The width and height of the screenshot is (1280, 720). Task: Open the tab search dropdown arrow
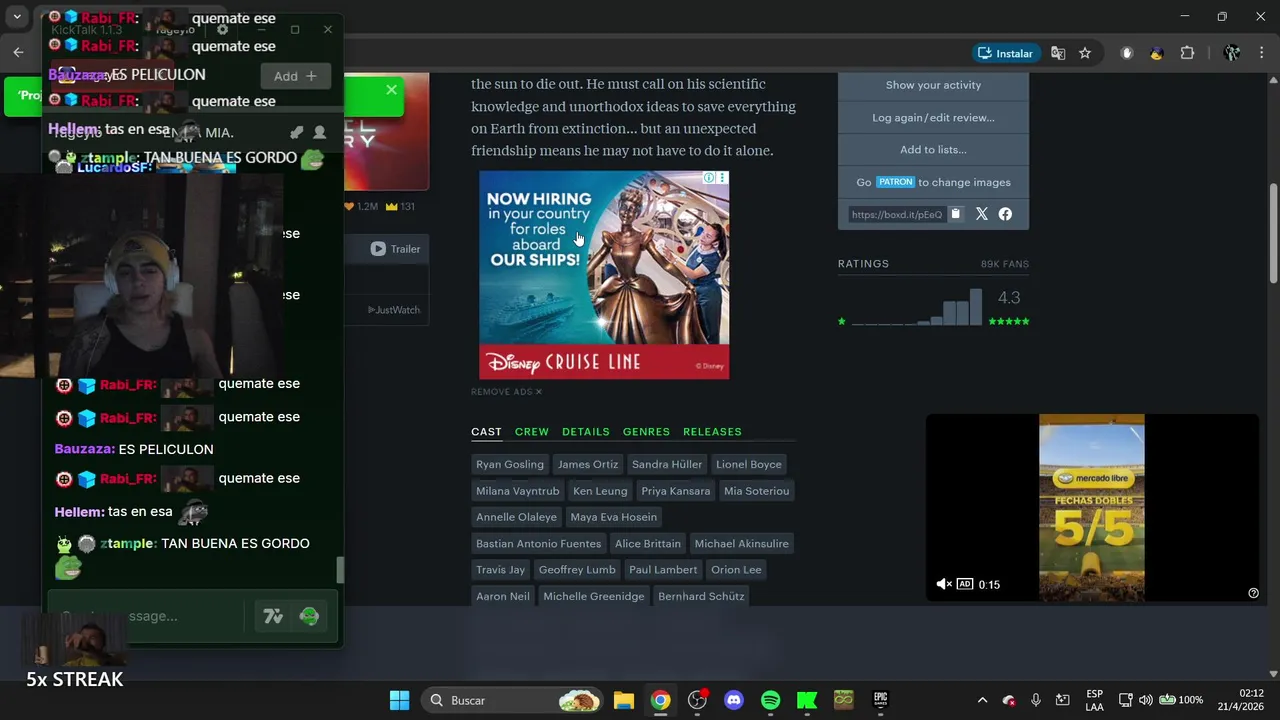point(17,17)
